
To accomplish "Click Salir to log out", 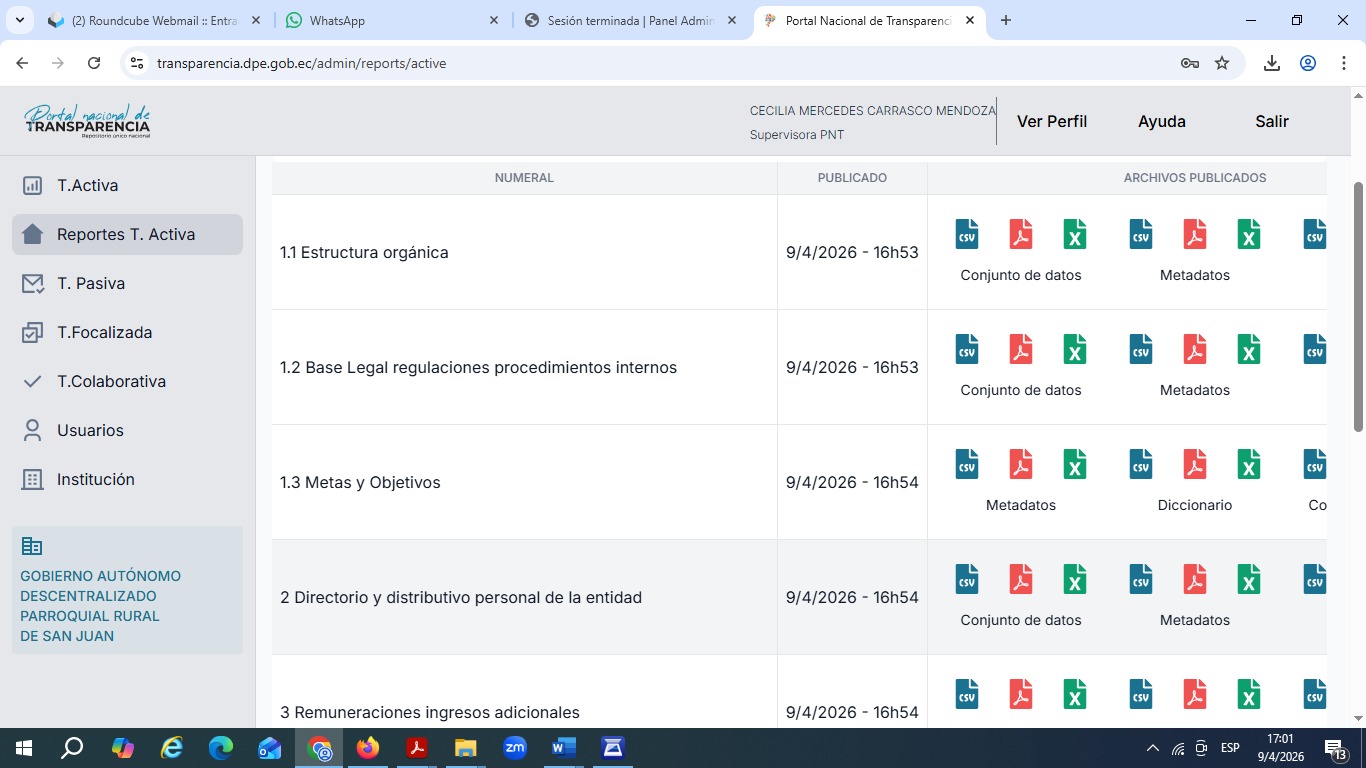I will coord(1271,121).
